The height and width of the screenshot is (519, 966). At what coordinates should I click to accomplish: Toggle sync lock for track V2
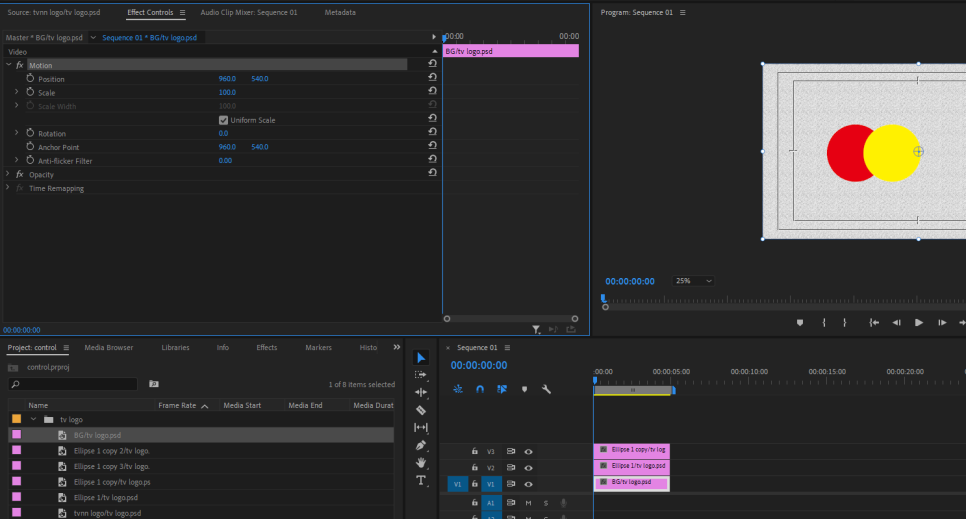[x=511, y=468]
